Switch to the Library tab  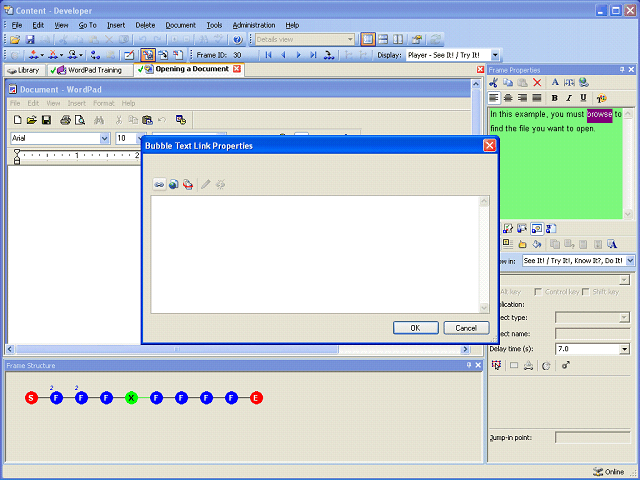click(24, 70)
